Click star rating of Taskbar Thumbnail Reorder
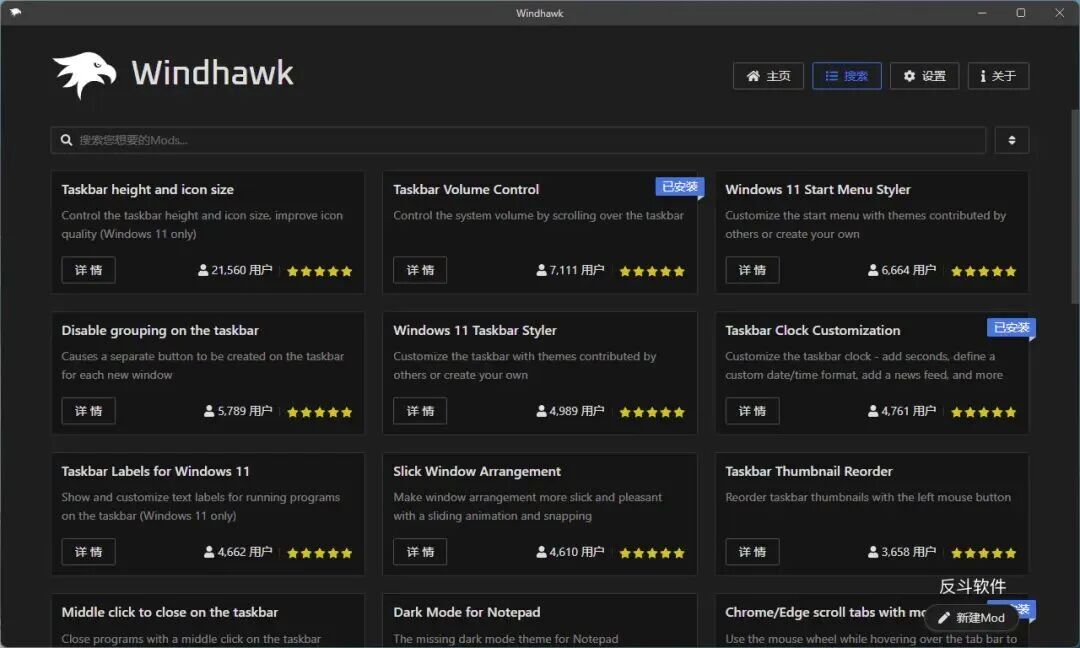This screenshot has width=1080, height=648. pyautogui.click(x=984, y=553)
